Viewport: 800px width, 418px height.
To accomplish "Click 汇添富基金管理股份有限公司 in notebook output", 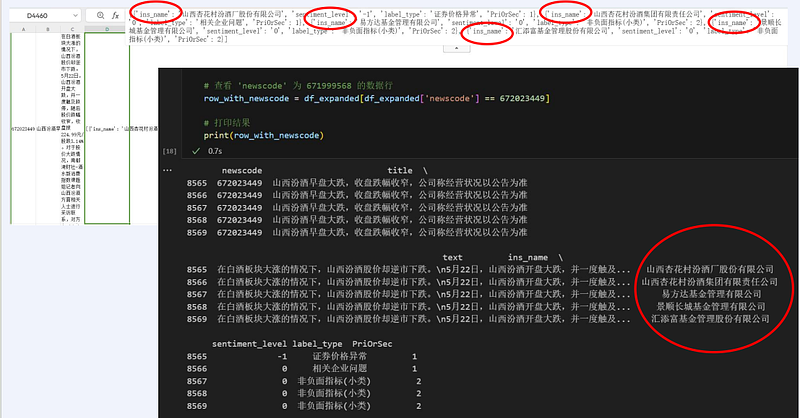I will click(710, 319).
